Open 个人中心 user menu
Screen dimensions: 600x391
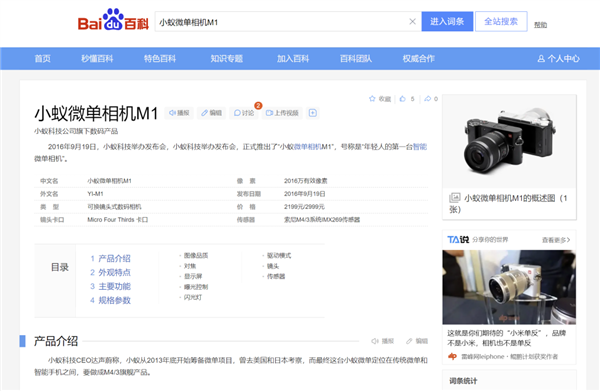coord(558,59)
